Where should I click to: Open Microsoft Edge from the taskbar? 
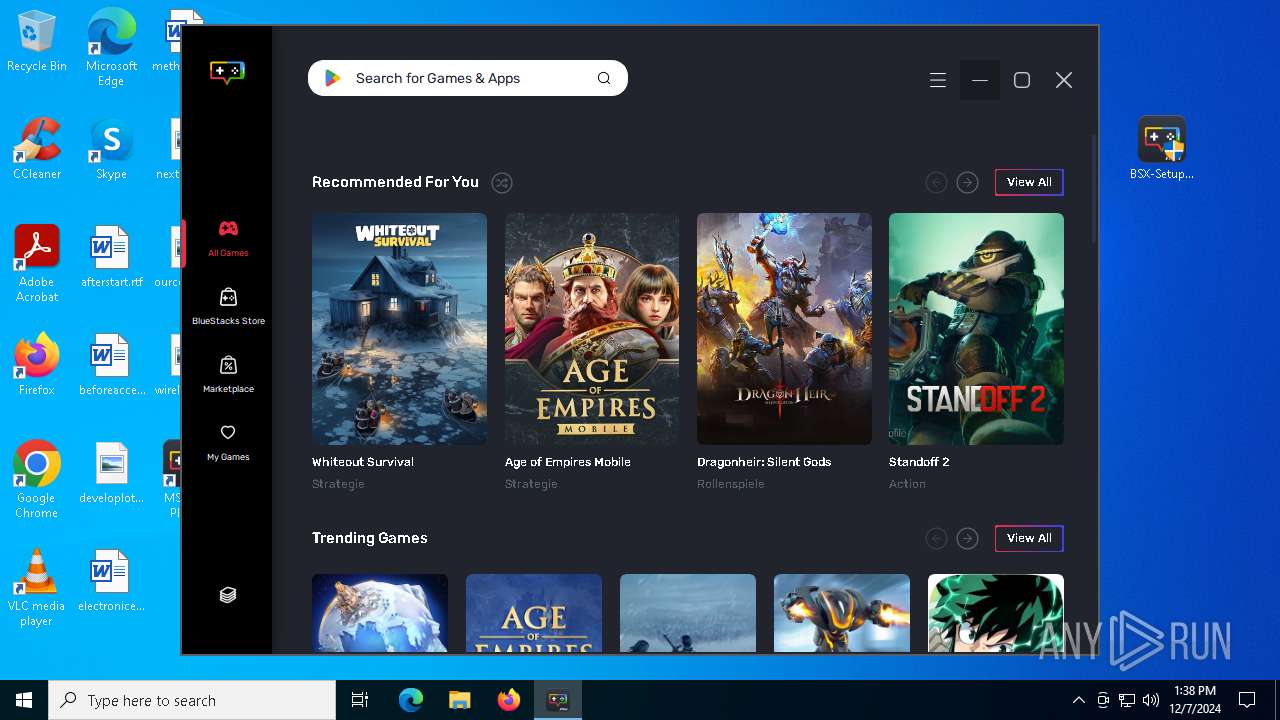pyautogui.click(x=411, y=700)
